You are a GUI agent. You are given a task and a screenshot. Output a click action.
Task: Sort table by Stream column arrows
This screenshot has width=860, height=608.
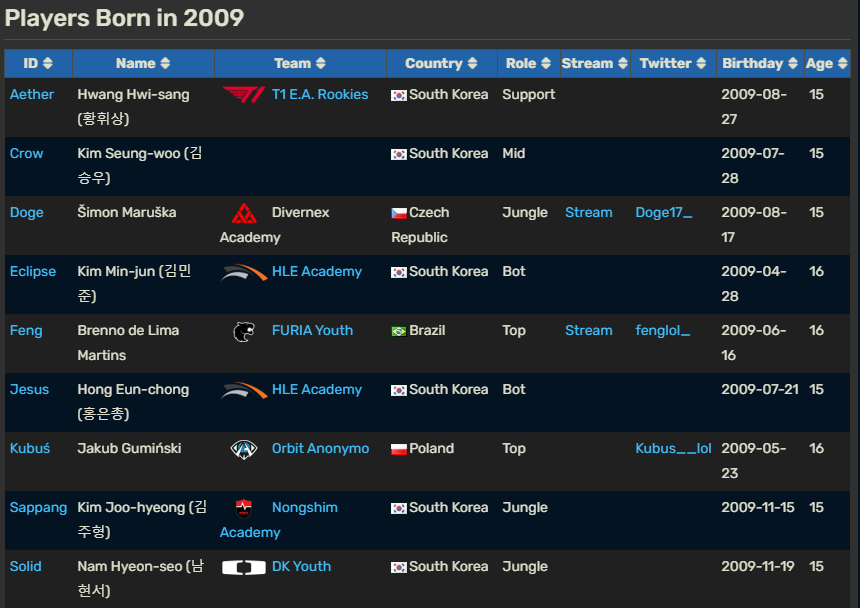coord(623,64)
